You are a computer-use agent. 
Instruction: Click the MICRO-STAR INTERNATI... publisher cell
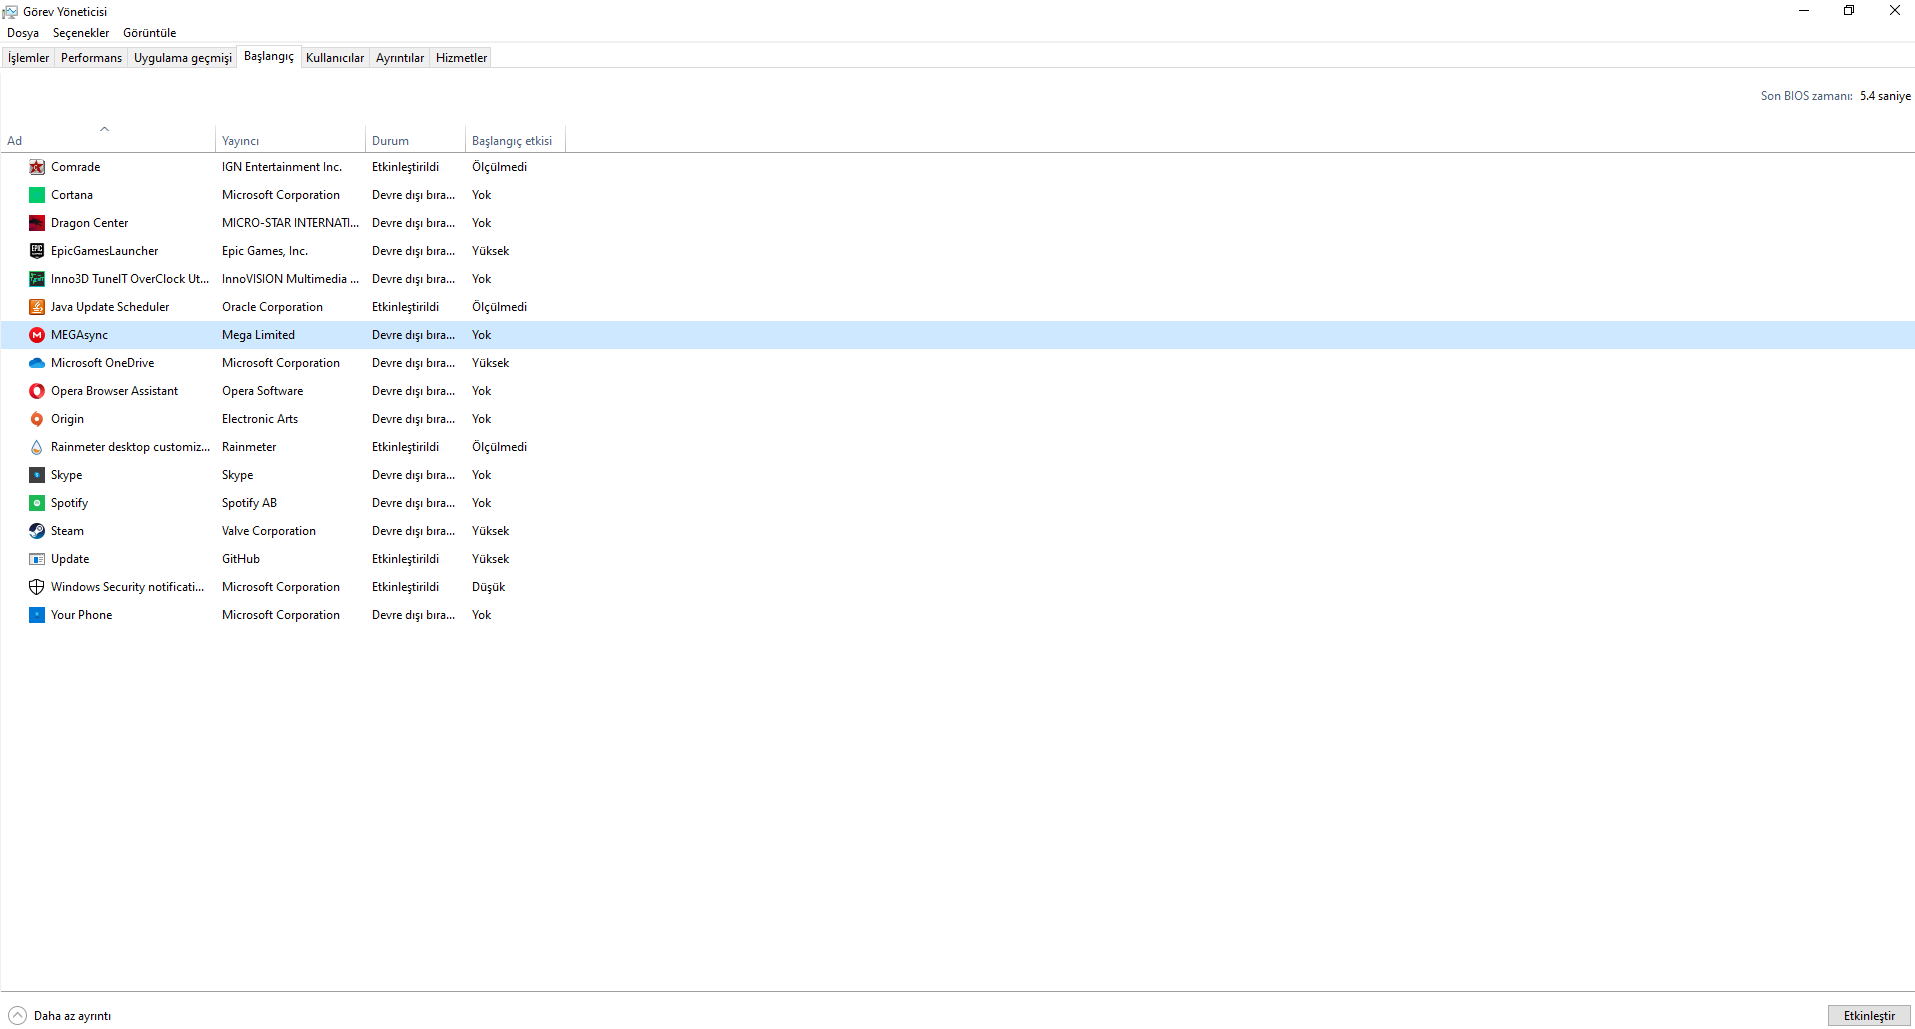pos(290,223)
